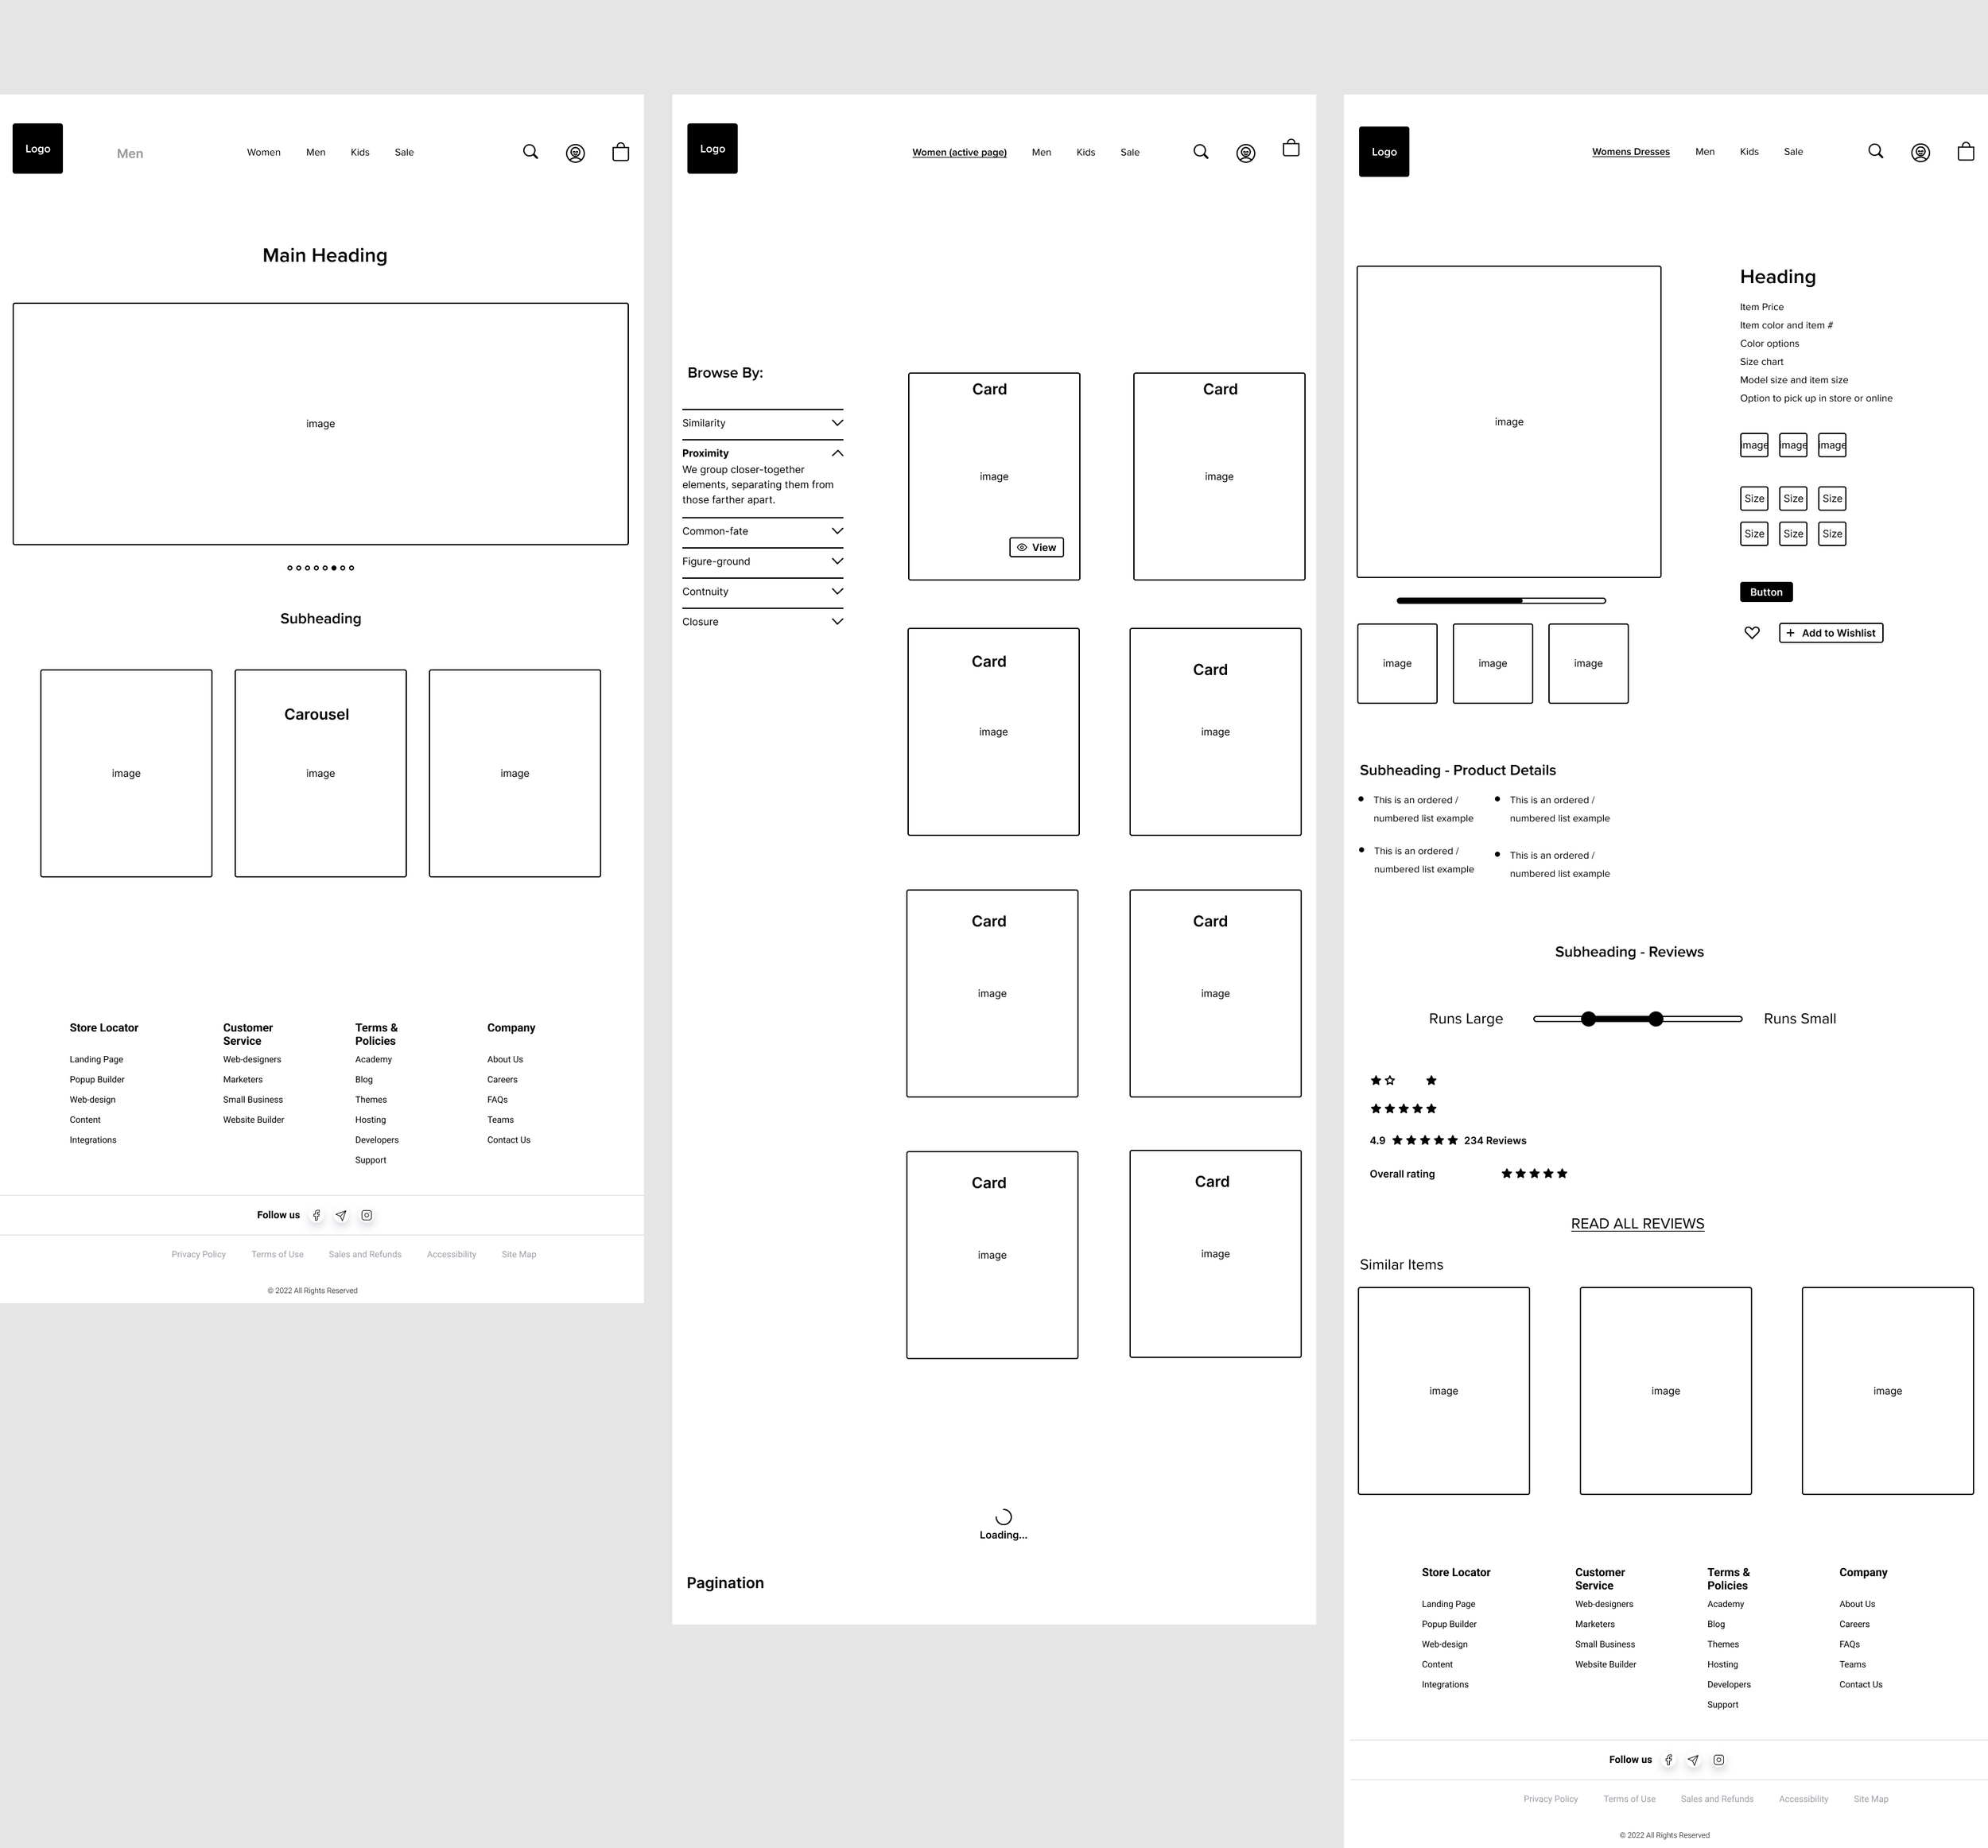Click the search icon on the right page
The height and width of the screenshot is (1848, 1988).
point(1875,151)
